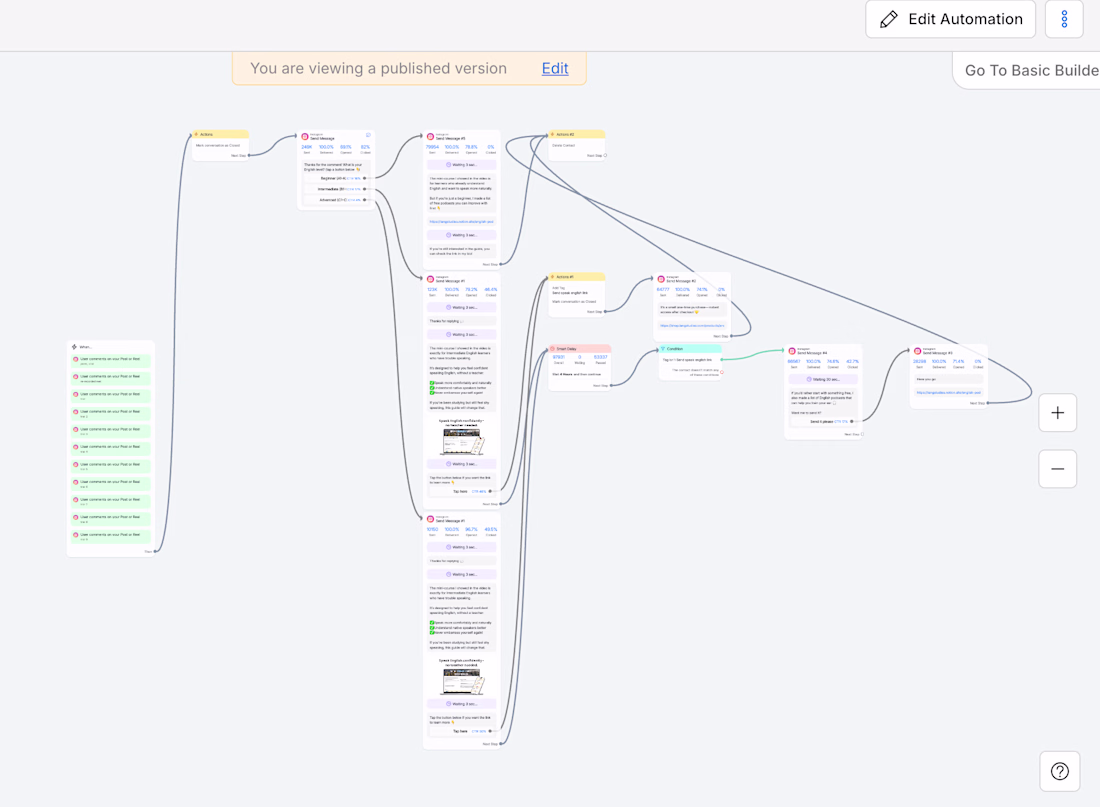
Task: Click Tap here button in upper Message #1
Action: point(462,491)
